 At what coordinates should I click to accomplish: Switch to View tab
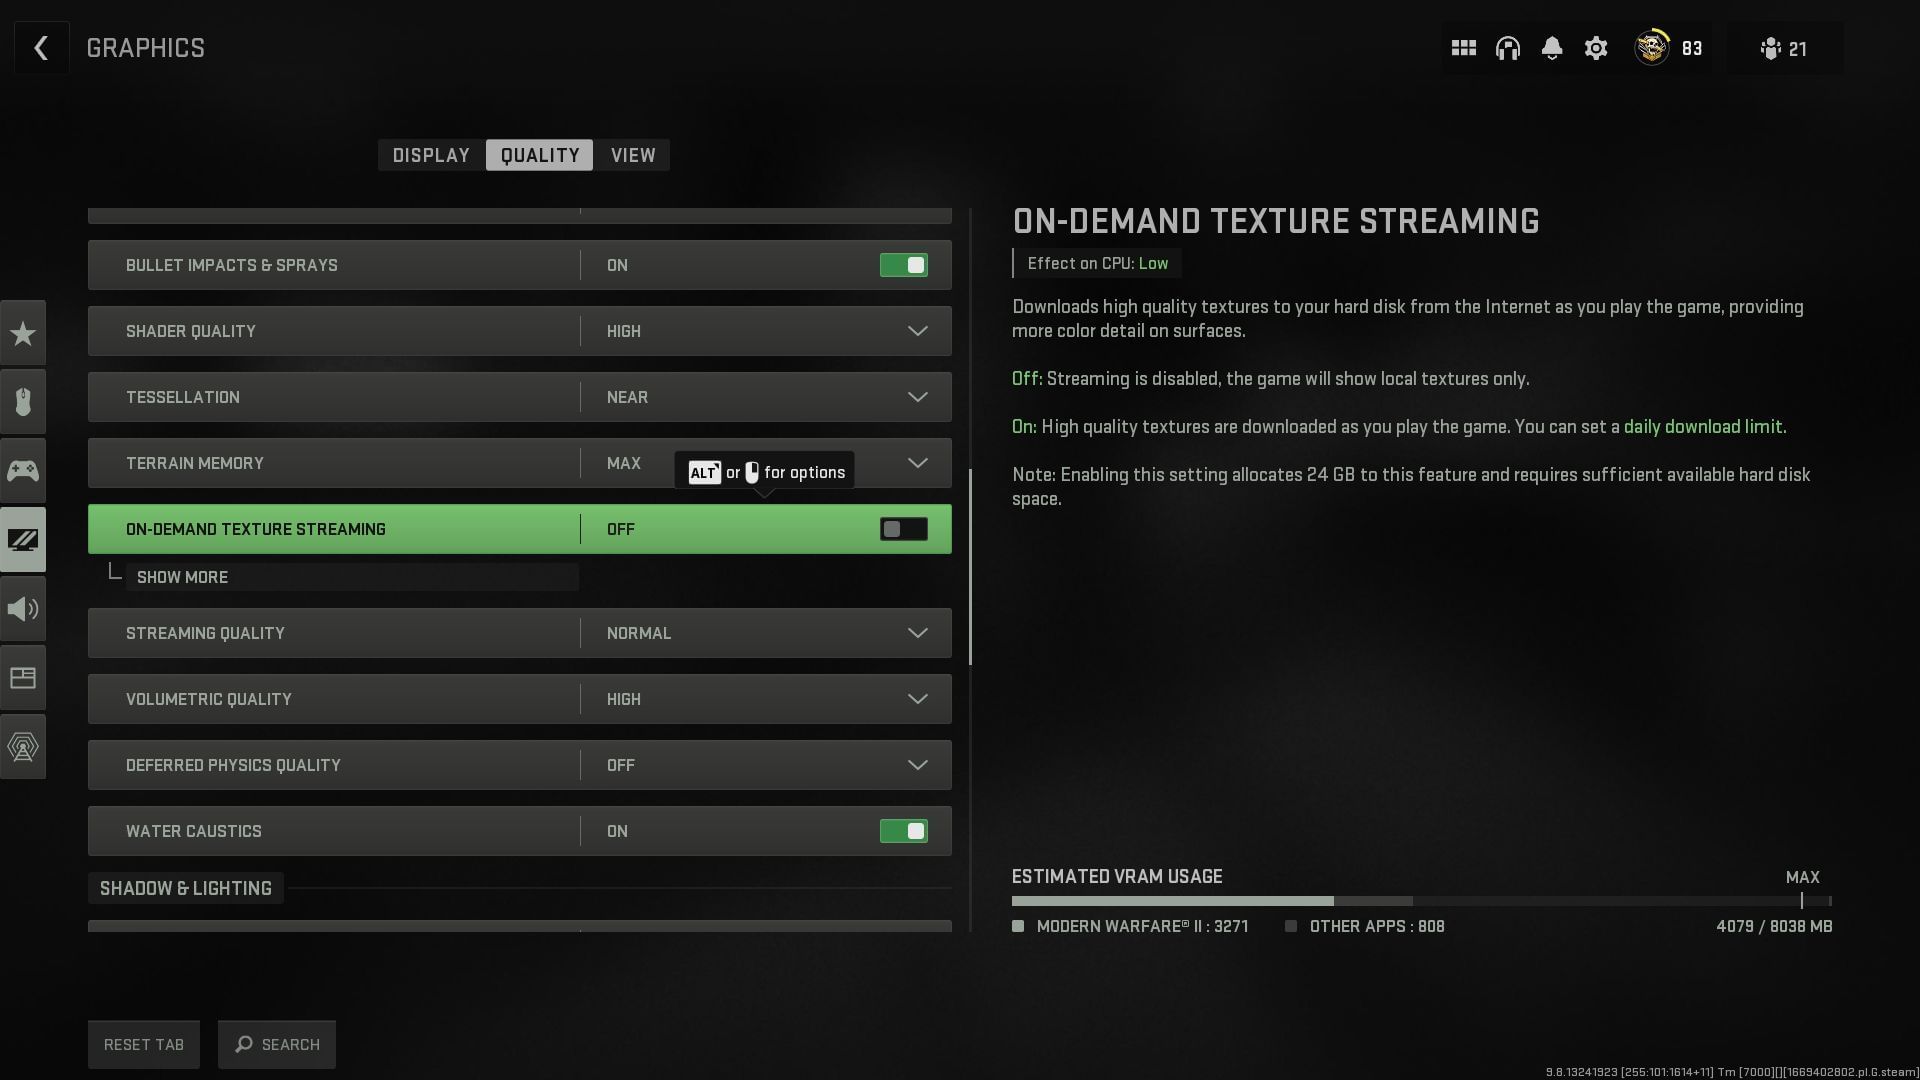pyautogui.click(x=633, y=154)
